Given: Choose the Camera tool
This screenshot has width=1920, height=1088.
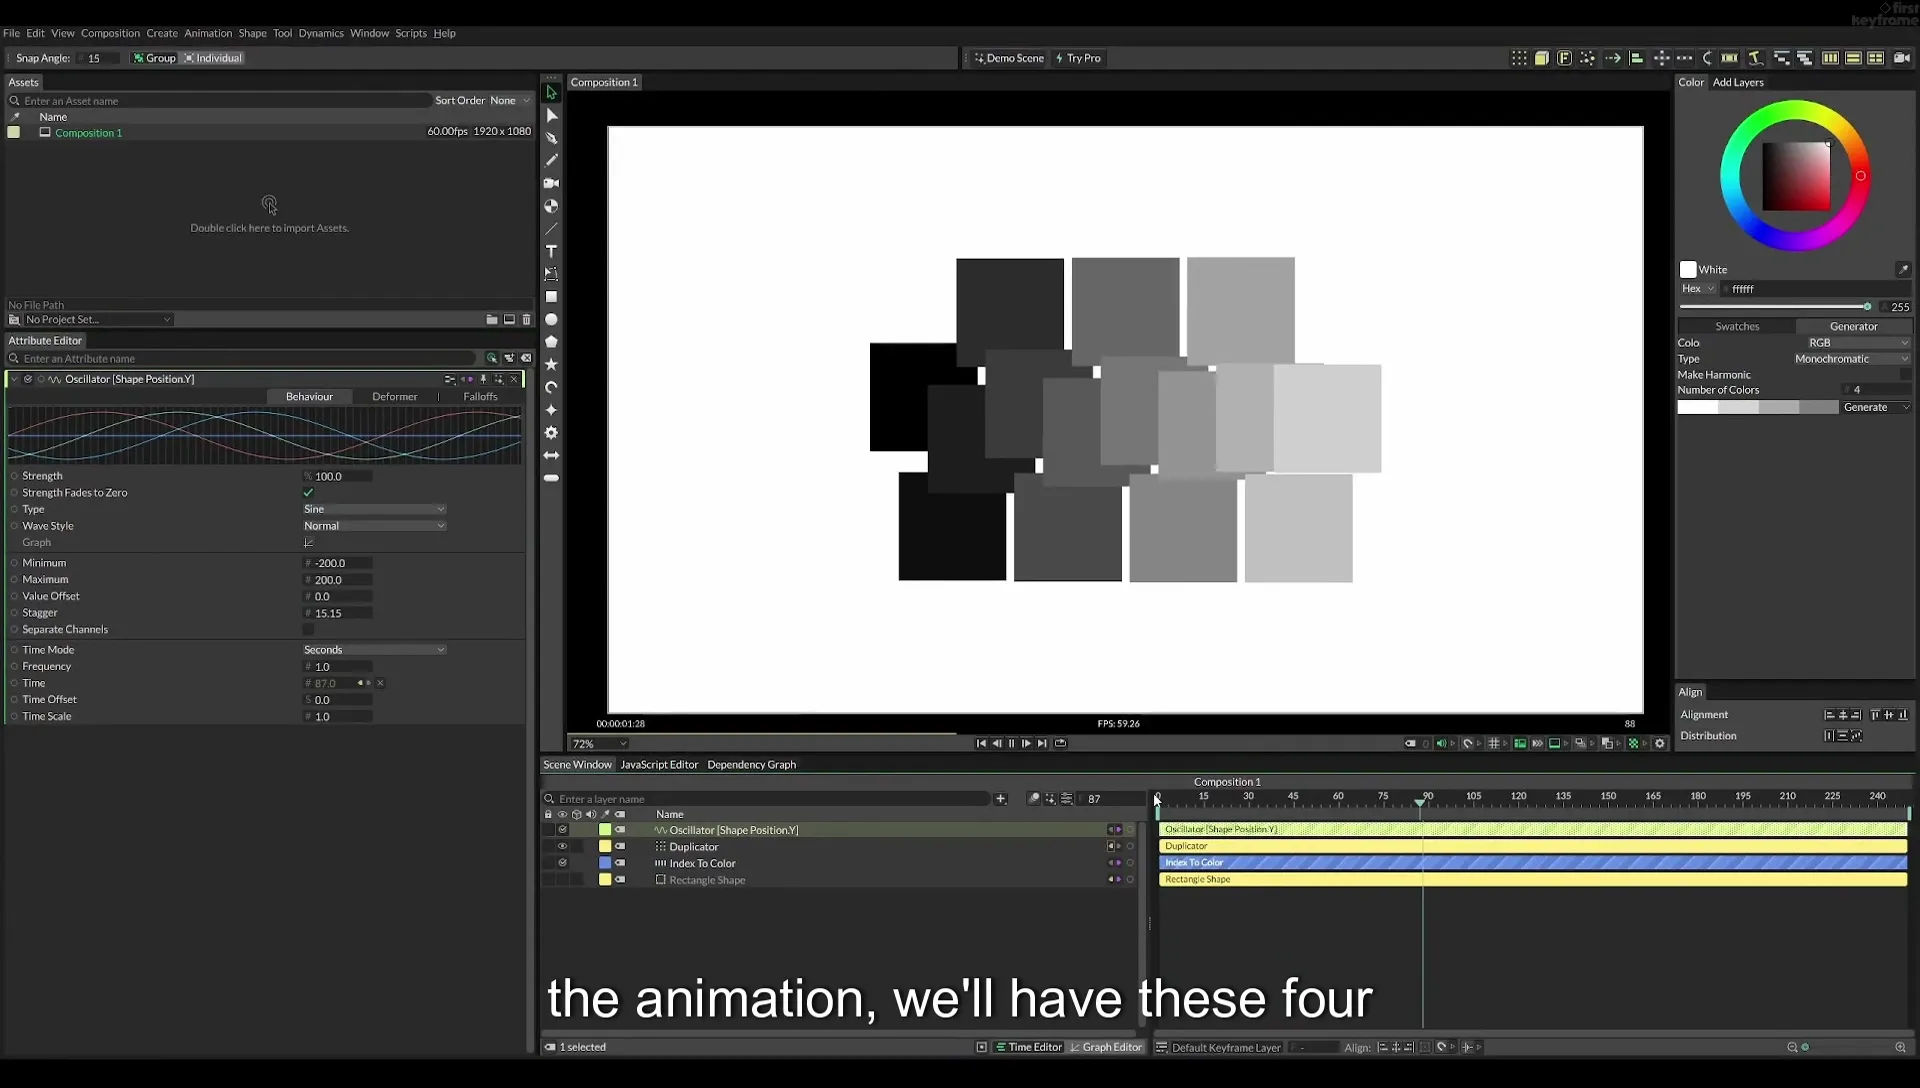Looking at the screenshot, I should [551, 183].
